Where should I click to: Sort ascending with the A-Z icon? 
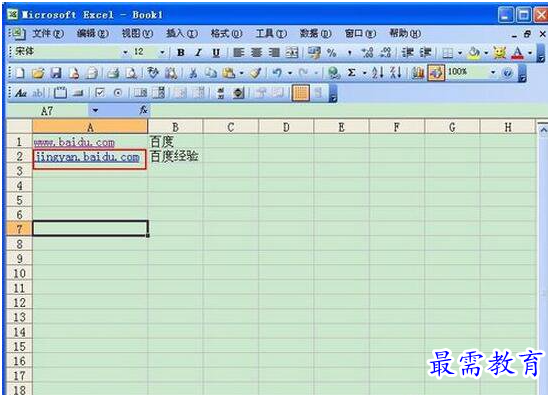(x=378, y=73)
